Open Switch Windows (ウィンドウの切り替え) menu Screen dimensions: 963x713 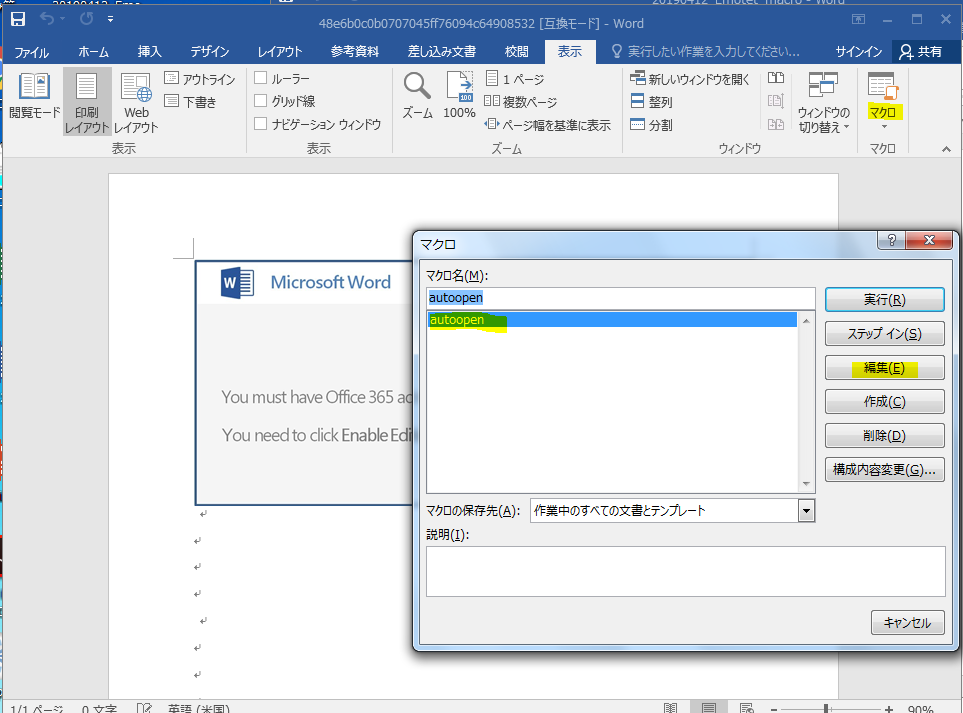tap(824, 101)
